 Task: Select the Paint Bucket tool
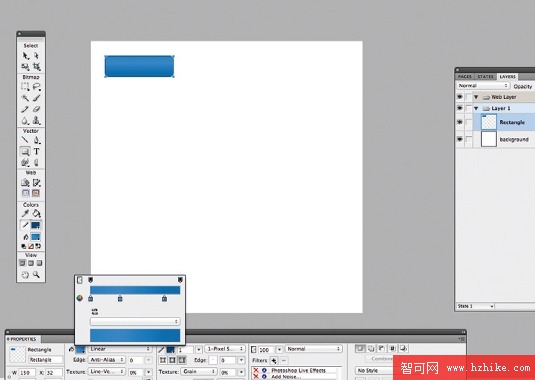pos(37,214)
